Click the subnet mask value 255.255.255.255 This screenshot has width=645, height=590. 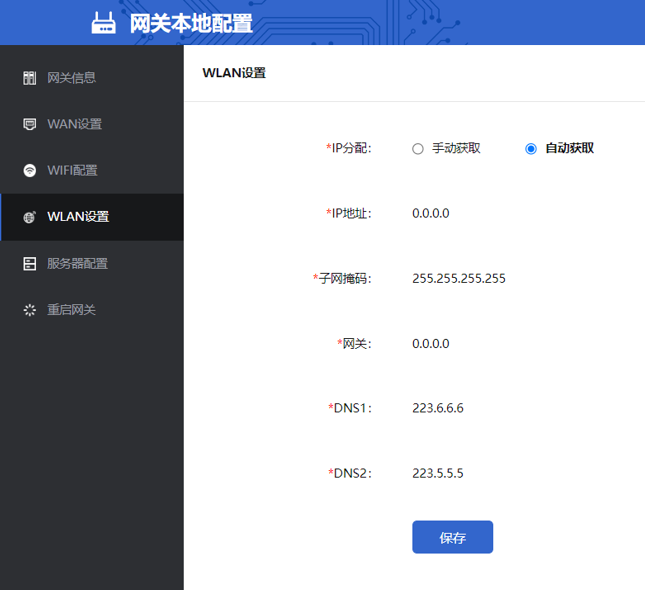[x=459, y=278]
